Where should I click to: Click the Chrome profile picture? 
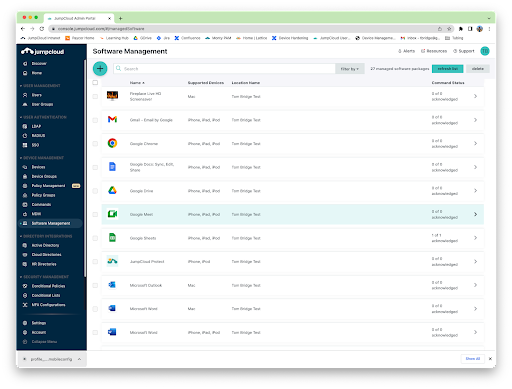[x=480, y=29]
